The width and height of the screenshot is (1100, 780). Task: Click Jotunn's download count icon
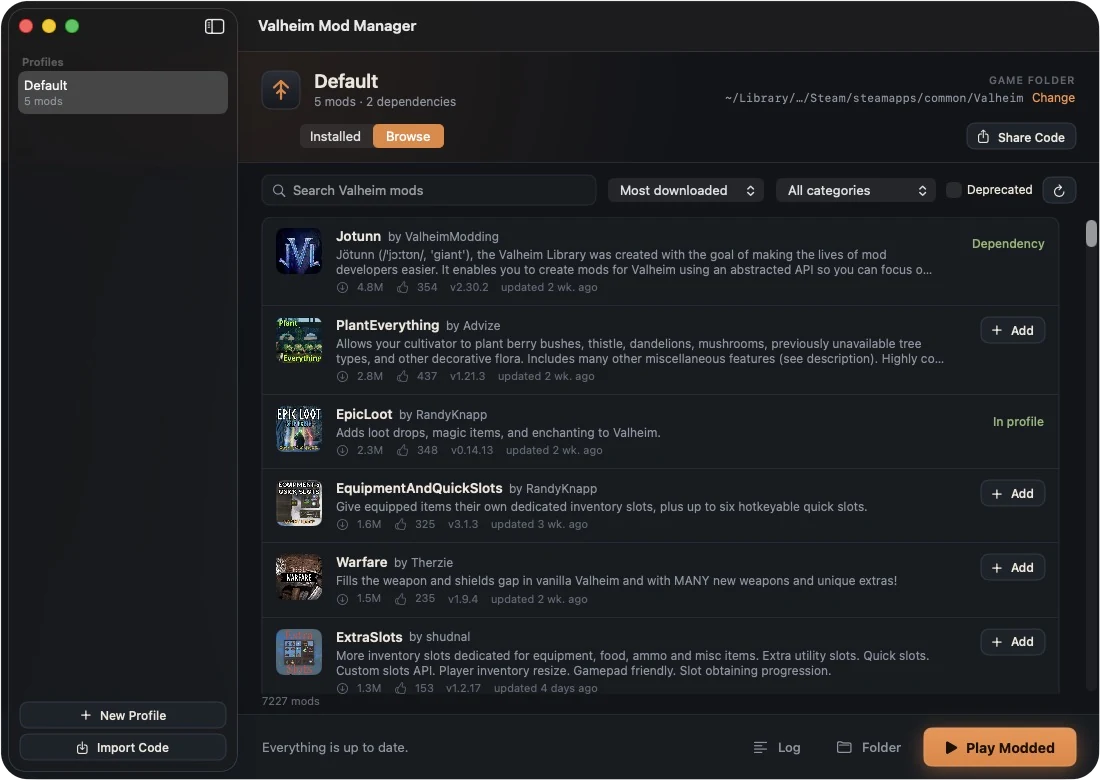(342, 288)
